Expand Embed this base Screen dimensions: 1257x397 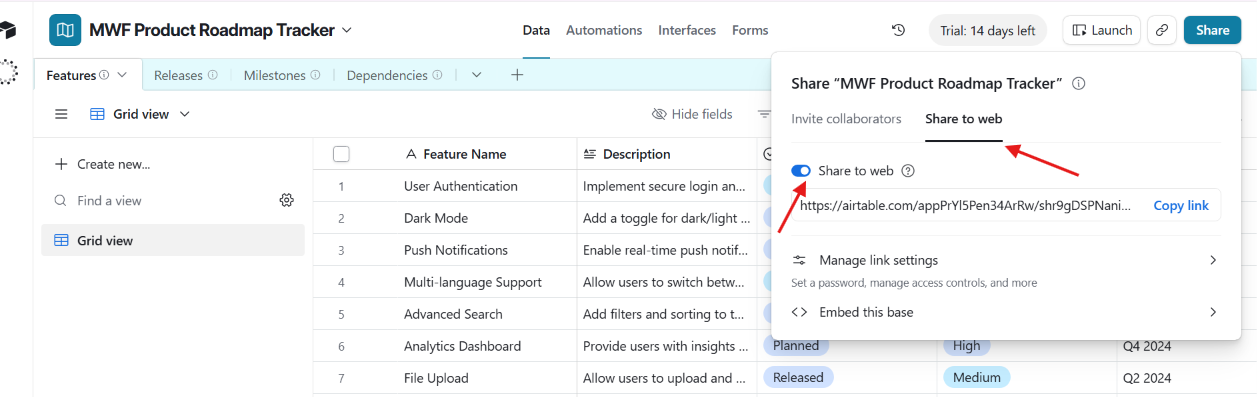tap(1005, 312)
